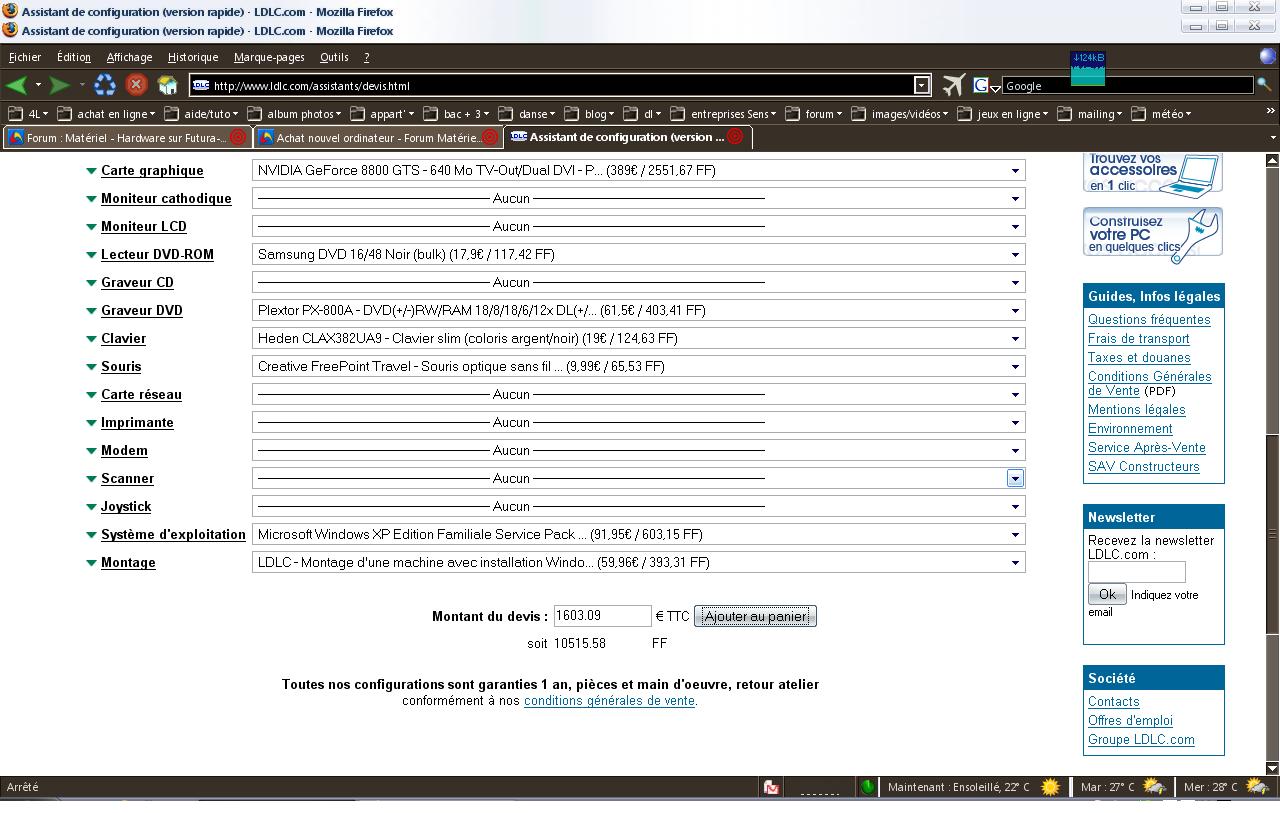Open the 4L bookmarks folder

pyautogui.click(x=28, y=114)
